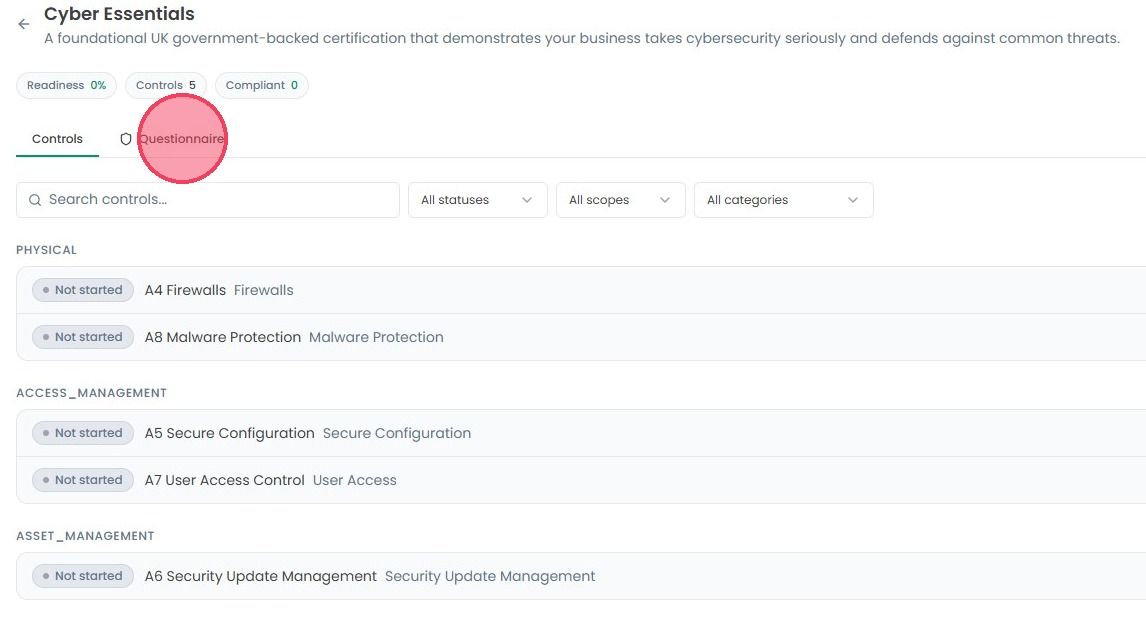Viewport: 1146px width, 641px height.
Task: Click the ASSET_MANAGEMENT category heading
Action: [x=85, y=536]
